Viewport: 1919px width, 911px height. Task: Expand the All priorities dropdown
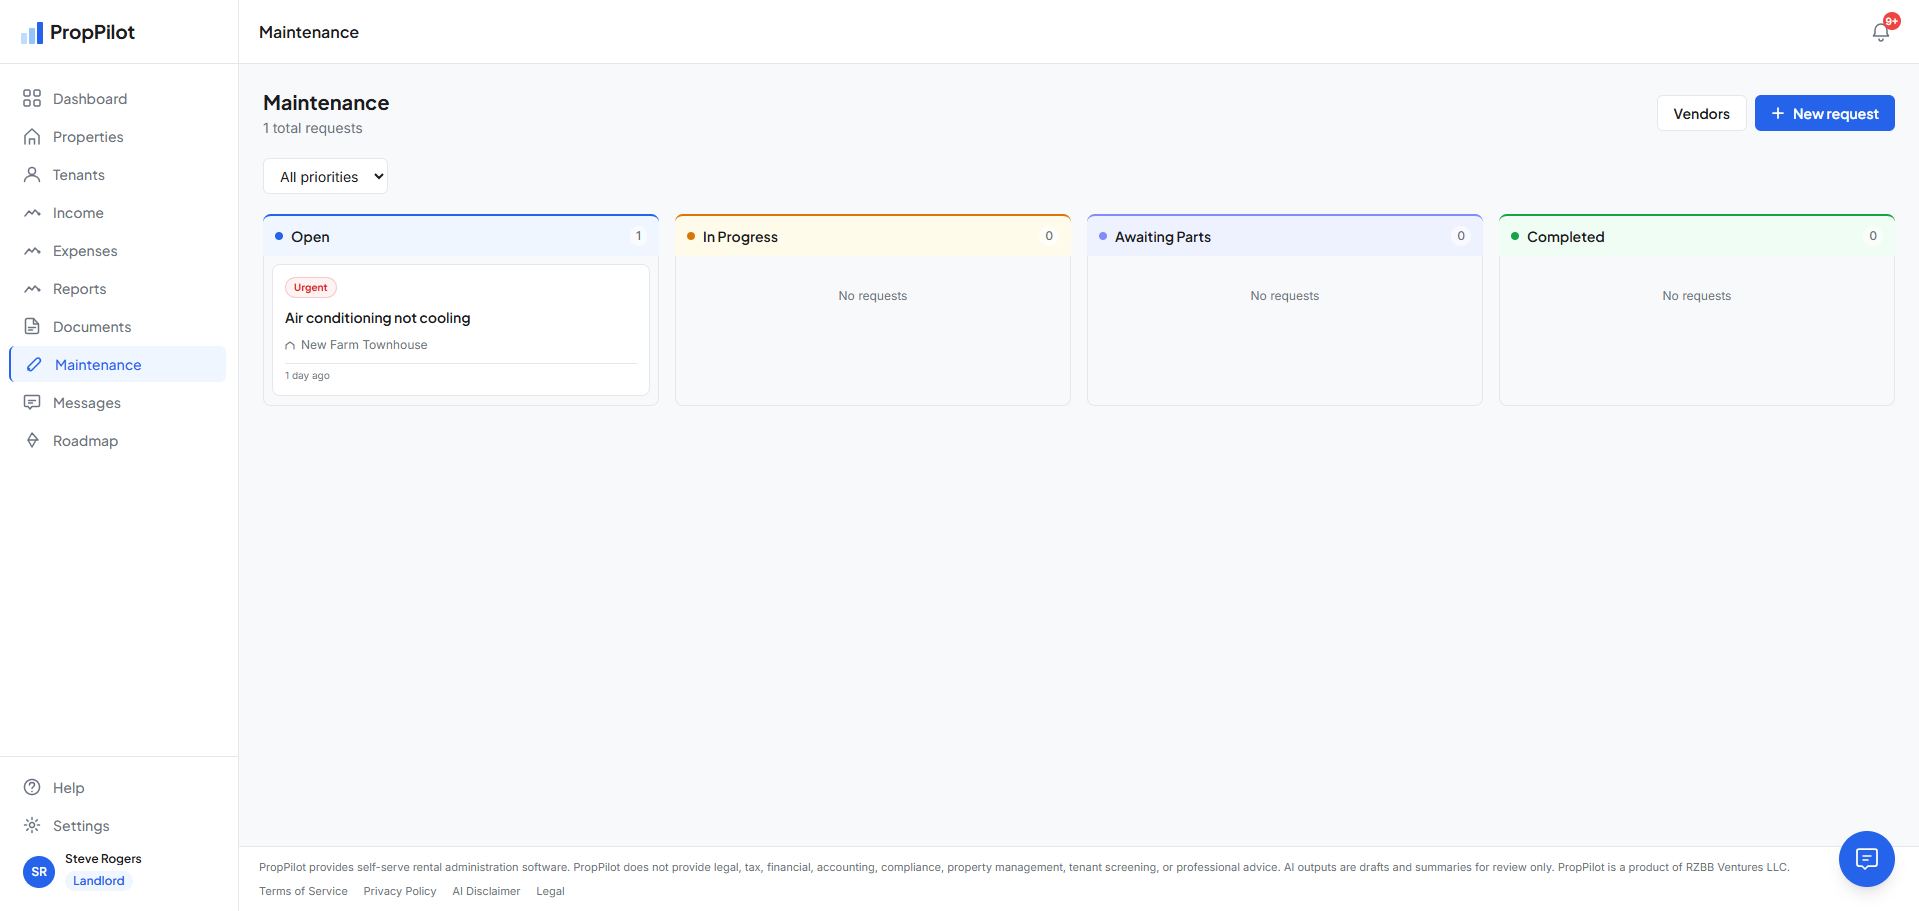(x=325, y=176)
